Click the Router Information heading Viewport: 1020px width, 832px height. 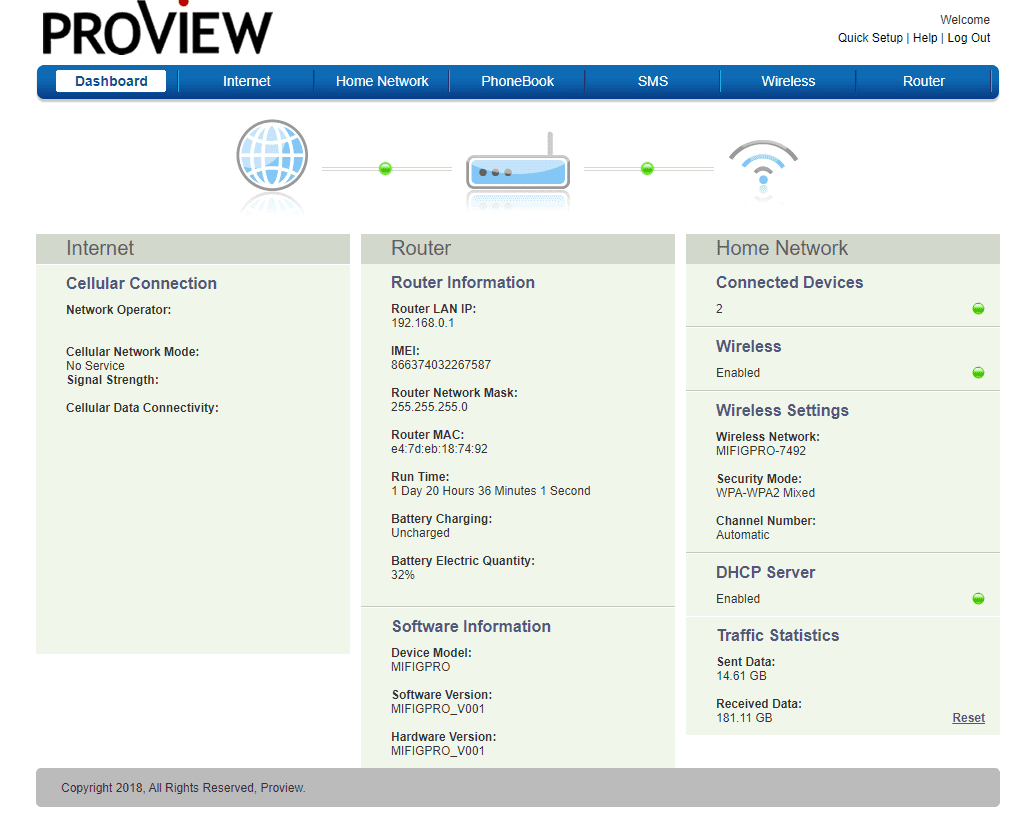coord(463,282)
